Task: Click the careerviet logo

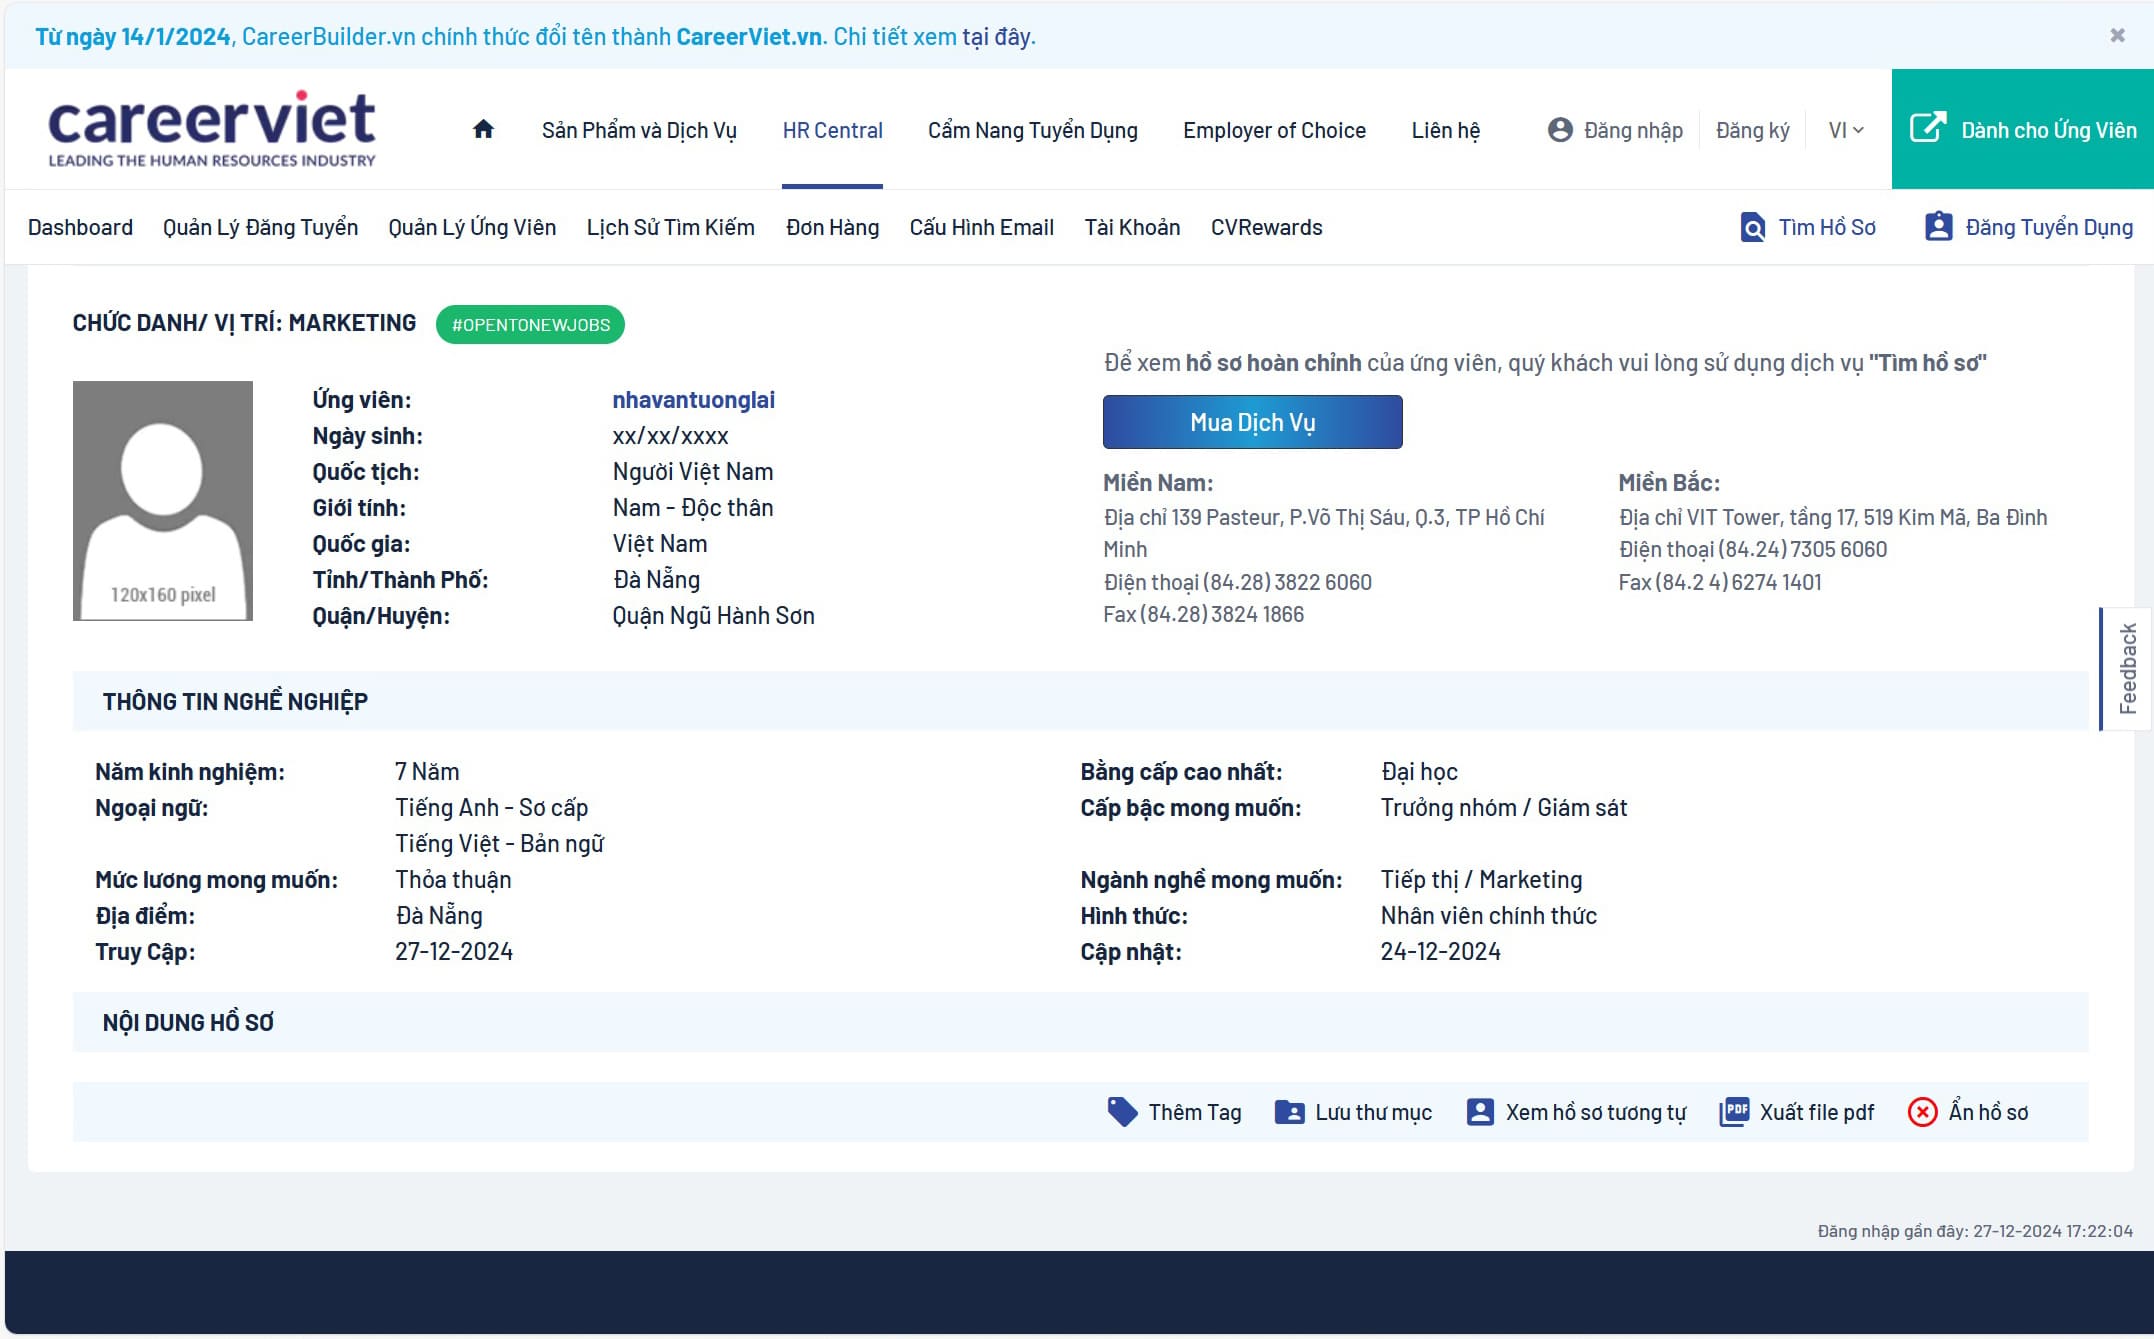Action: click(x=212, y=129)
